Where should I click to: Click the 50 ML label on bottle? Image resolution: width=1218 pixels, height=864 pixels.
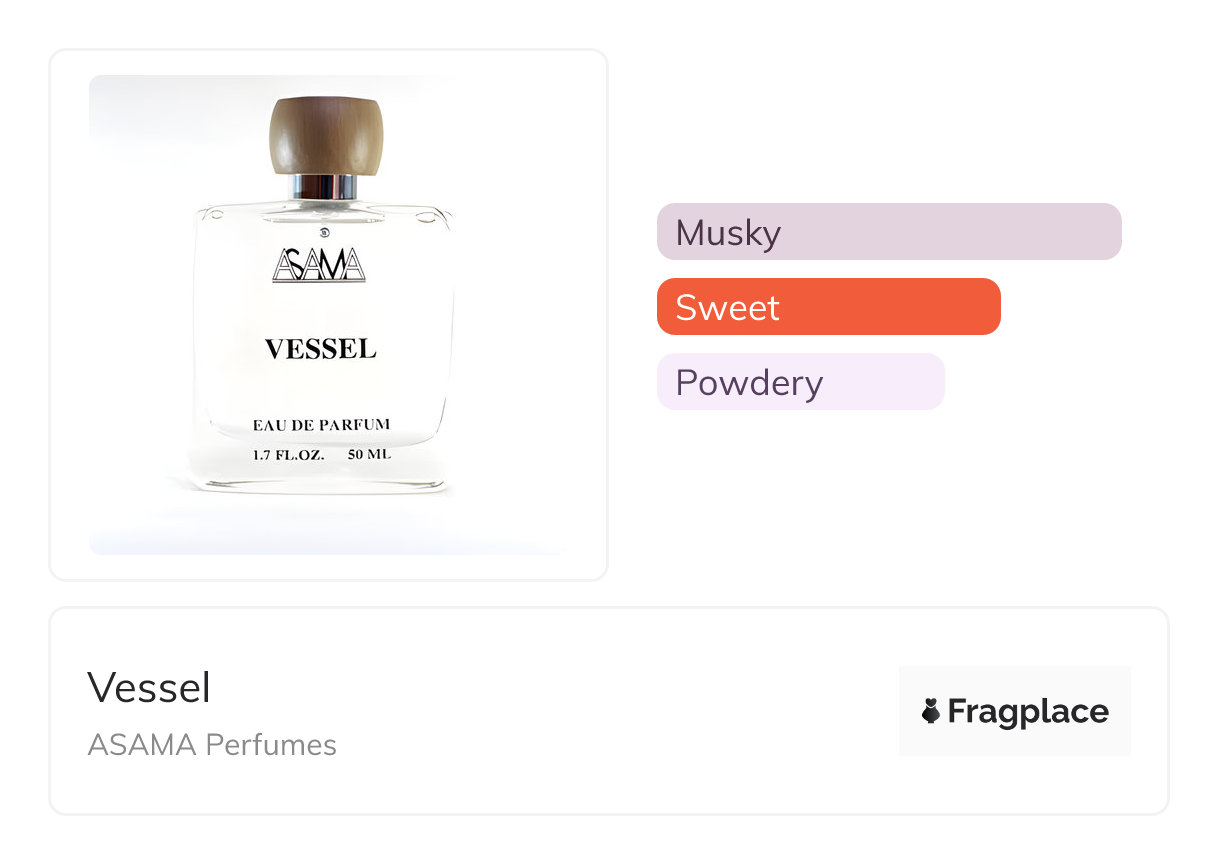click(369, 454)
